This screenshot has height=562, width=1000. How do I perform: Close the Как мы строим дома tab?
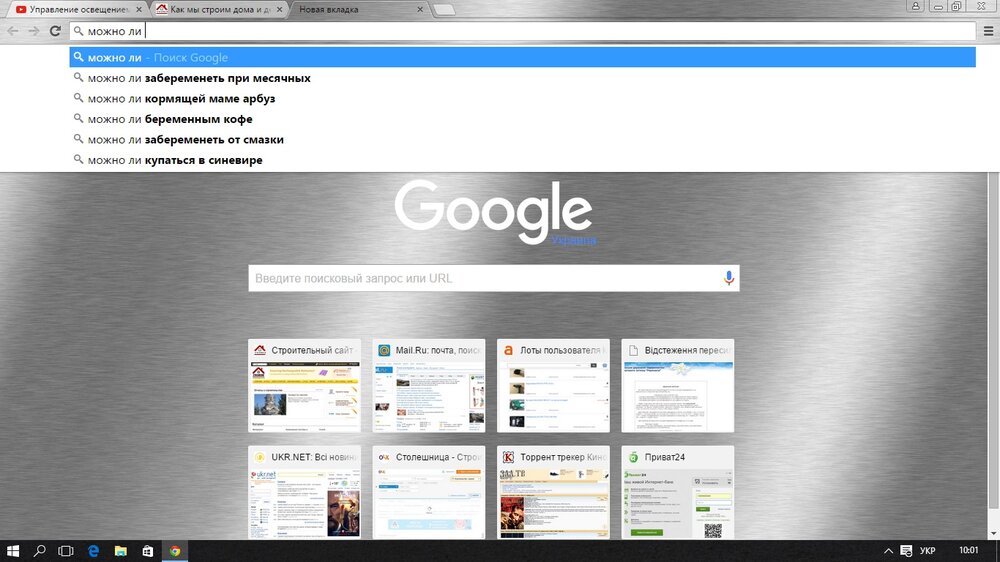point(279,10)
